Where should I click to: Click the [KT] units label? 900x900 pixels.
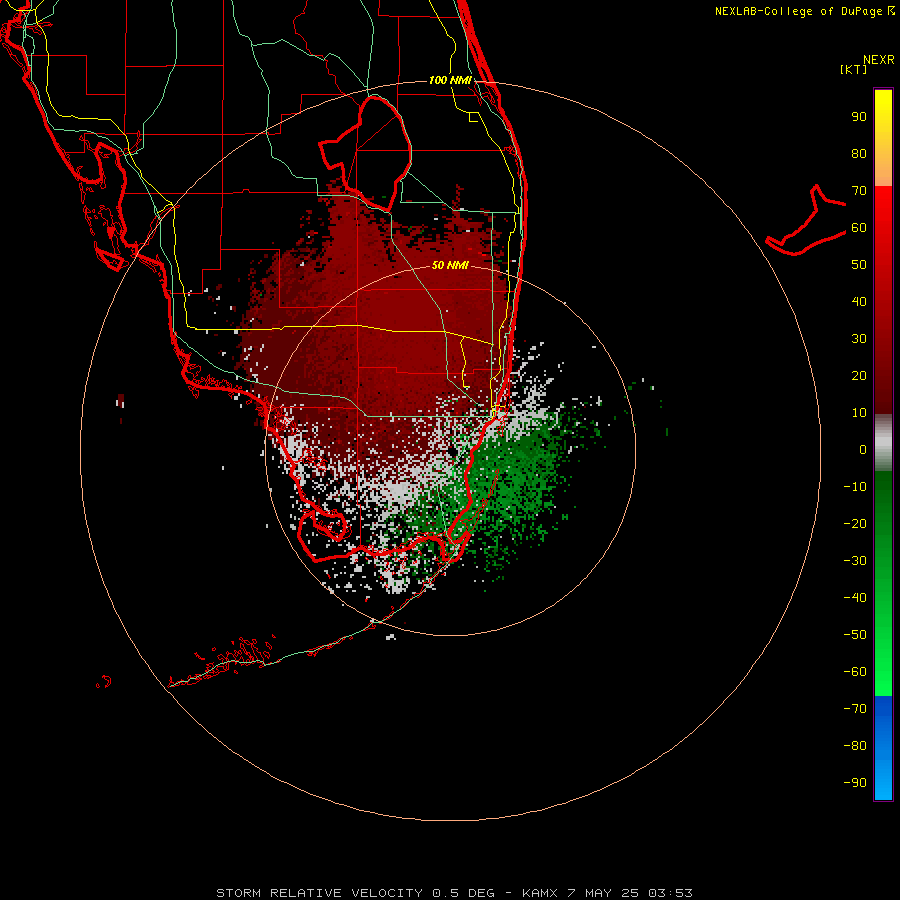click(x=854, y=69)
